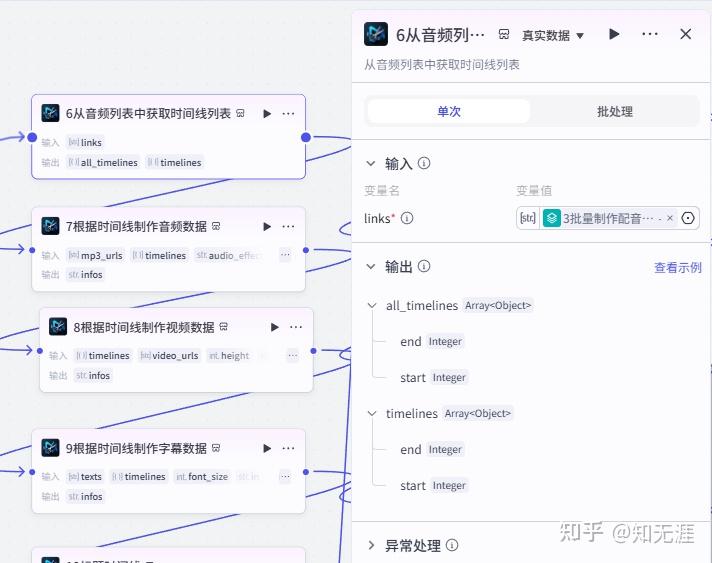Screen dimensions: 712x563
Task: Open more options for node 8 header
Action: tap(296, 327)
